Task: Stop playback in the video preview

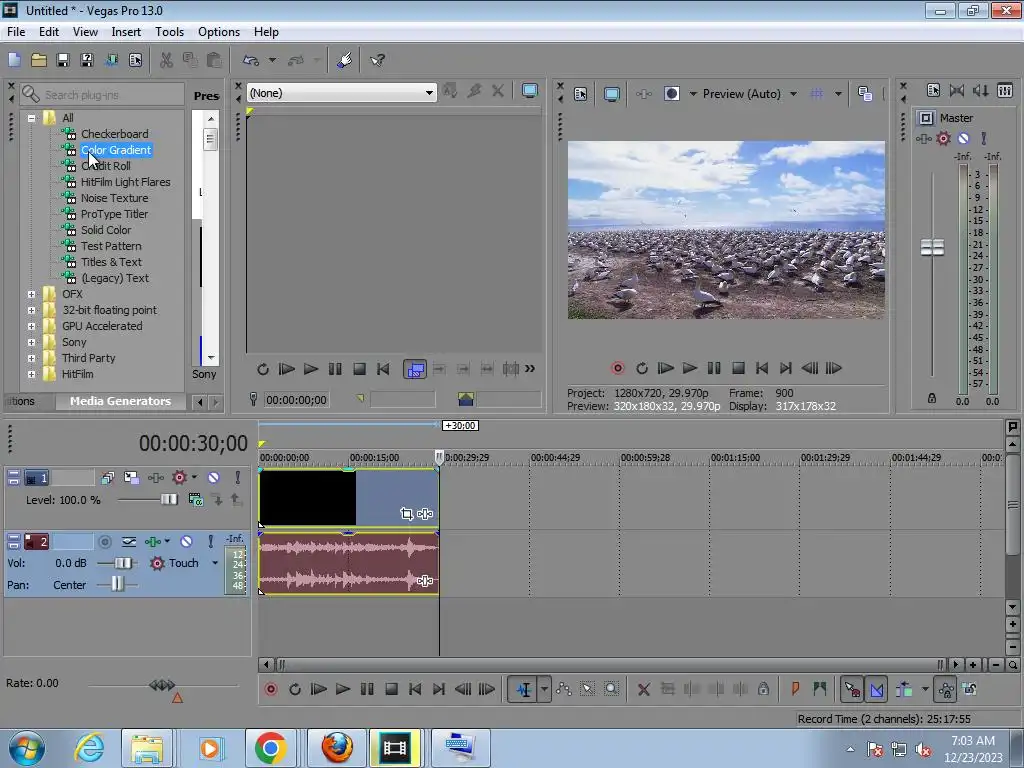Action: [x=738, y=368]
